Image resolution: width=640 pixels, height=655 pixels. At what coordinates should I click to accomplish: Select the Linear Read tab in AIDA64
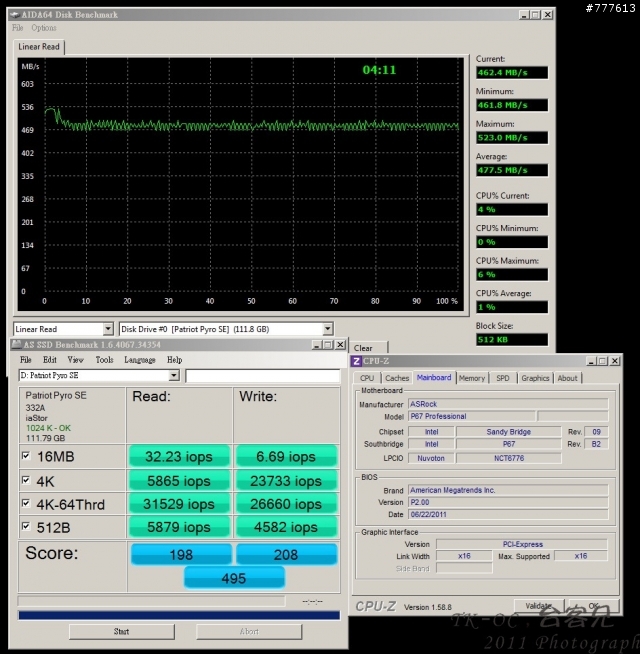pyautogui.click(x=39, y=47)
